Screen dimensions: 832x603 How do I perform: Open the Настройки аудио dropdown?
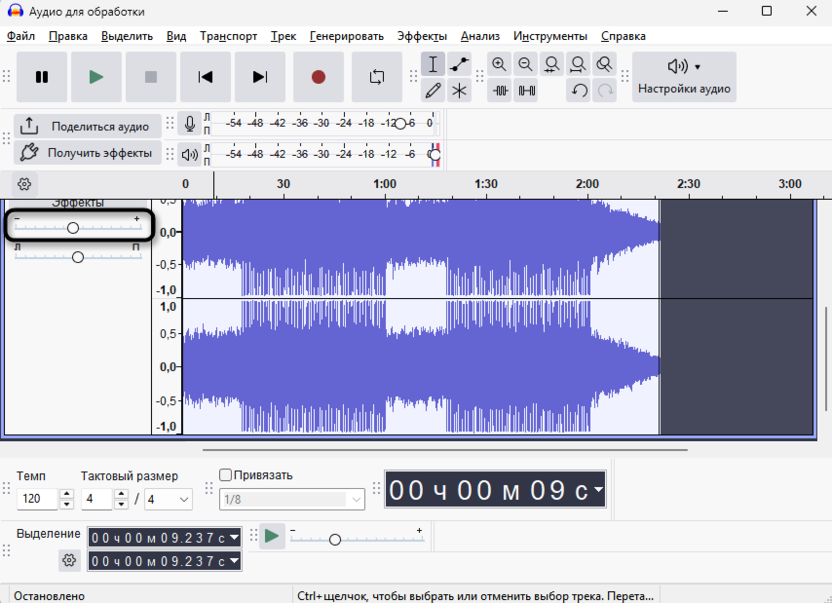(x=684, y=77)
